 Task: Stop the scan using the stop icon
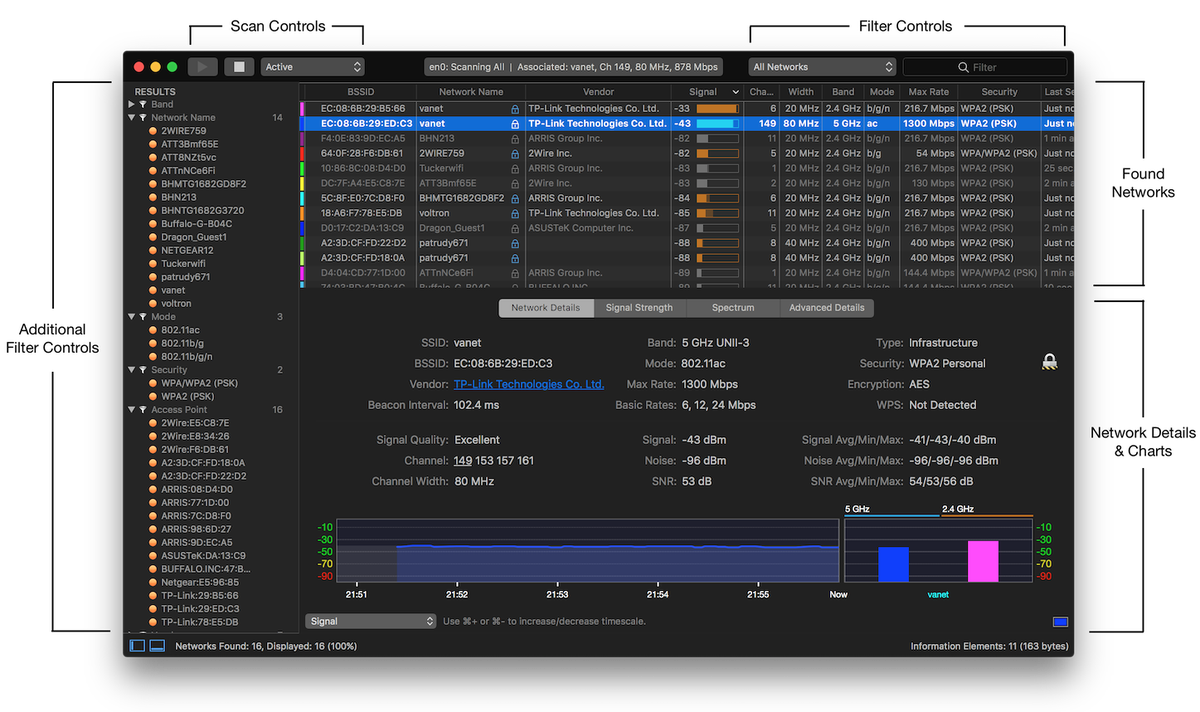pos(239,66)
